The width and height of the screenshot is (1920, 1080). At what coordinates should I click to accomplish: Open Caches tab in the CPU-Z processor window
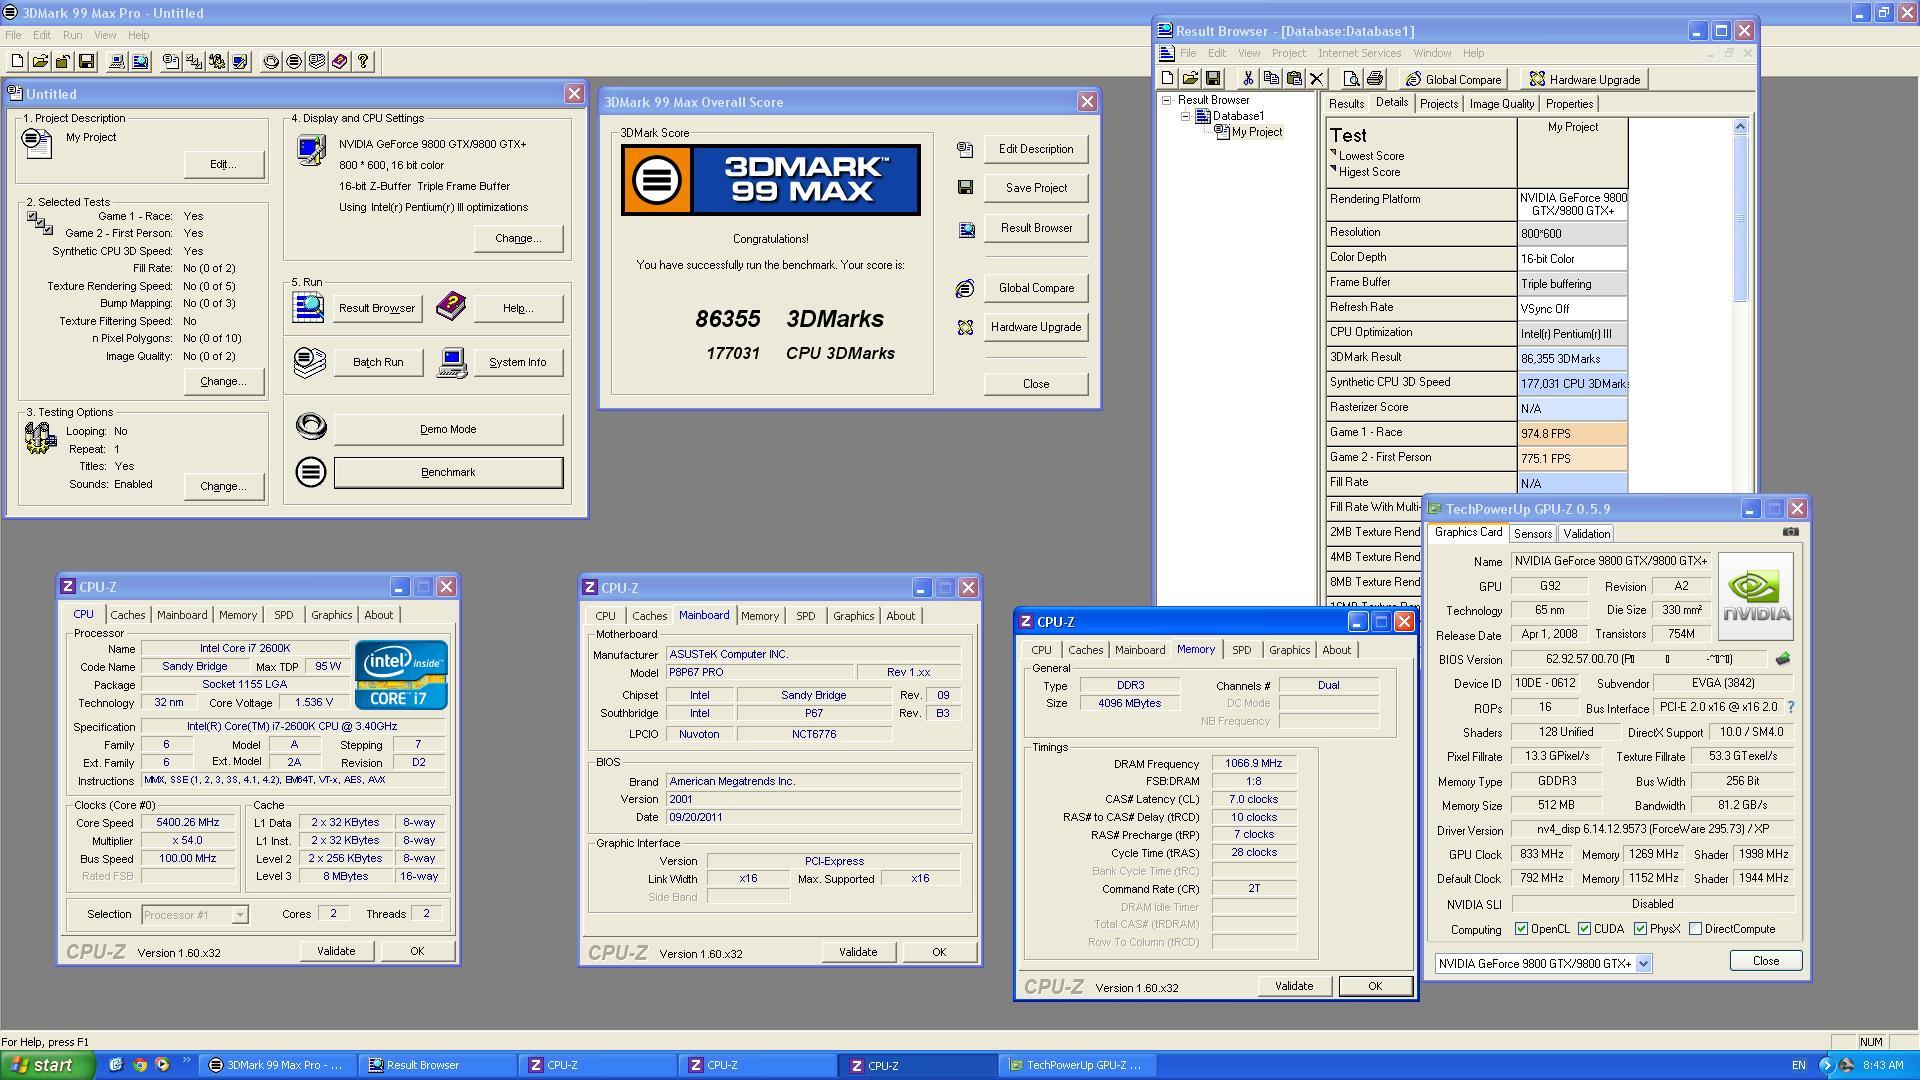127,615
